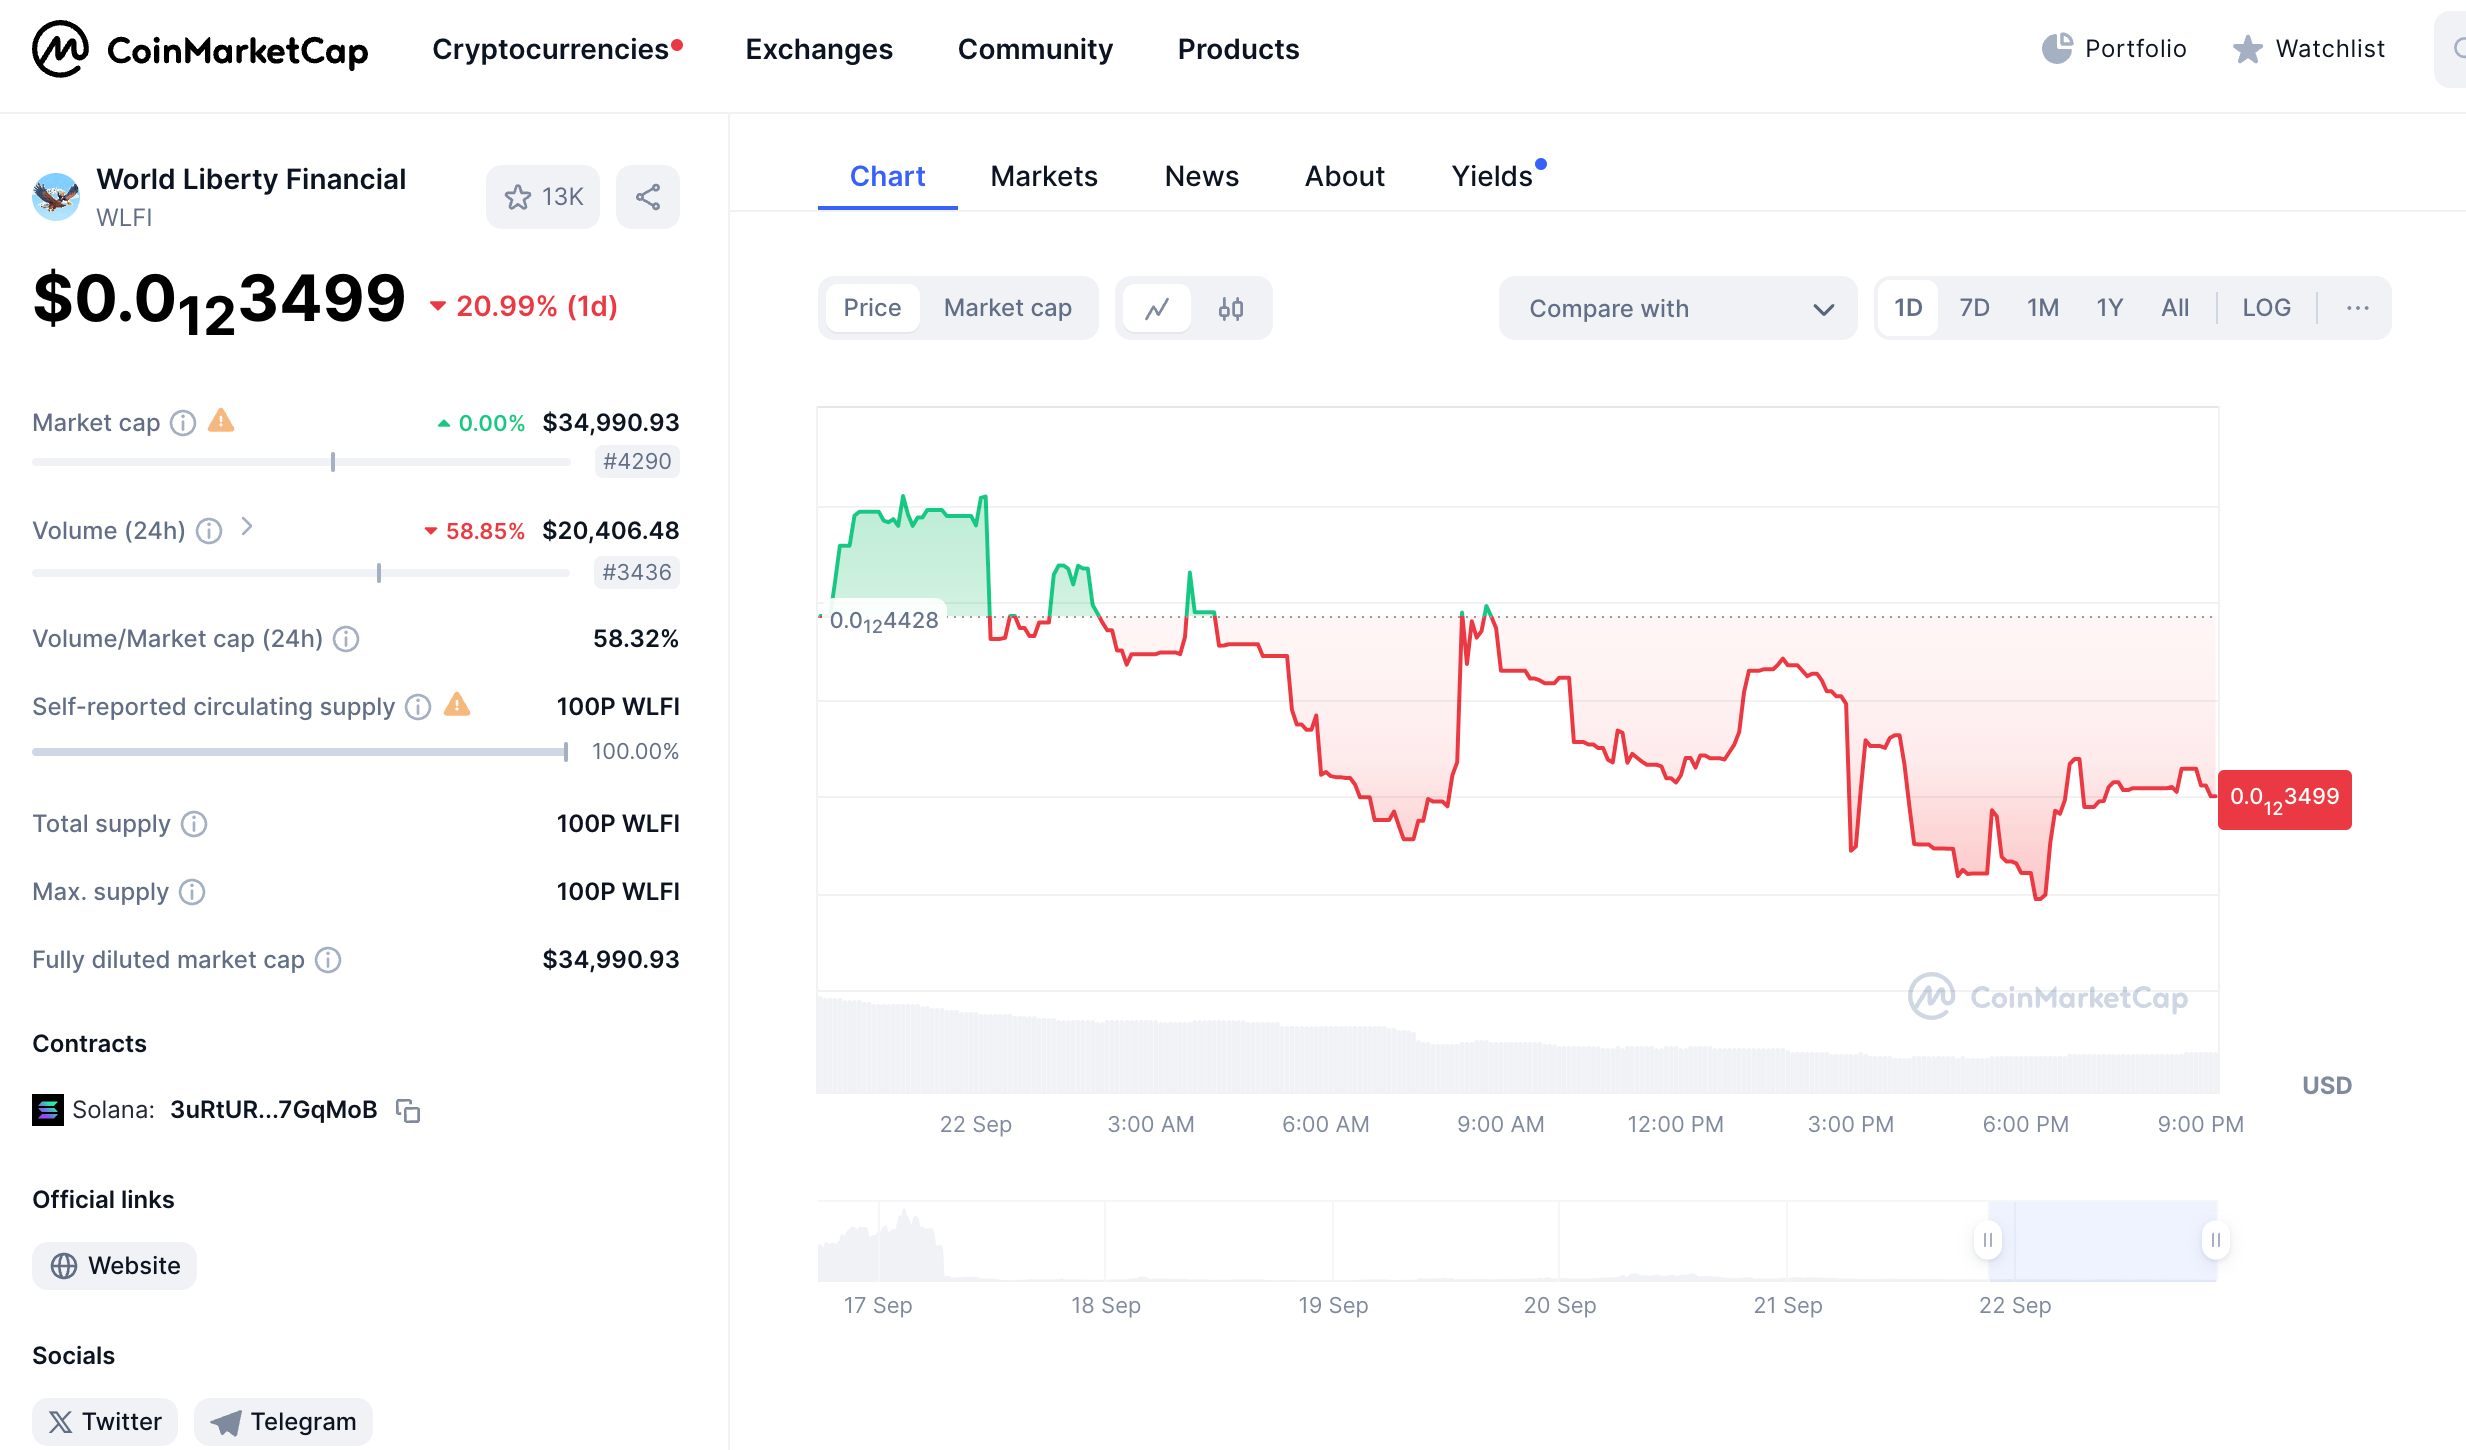2466x1450 pixels.
Task: Switch to the line chart view
Action: coord(1157,308)
